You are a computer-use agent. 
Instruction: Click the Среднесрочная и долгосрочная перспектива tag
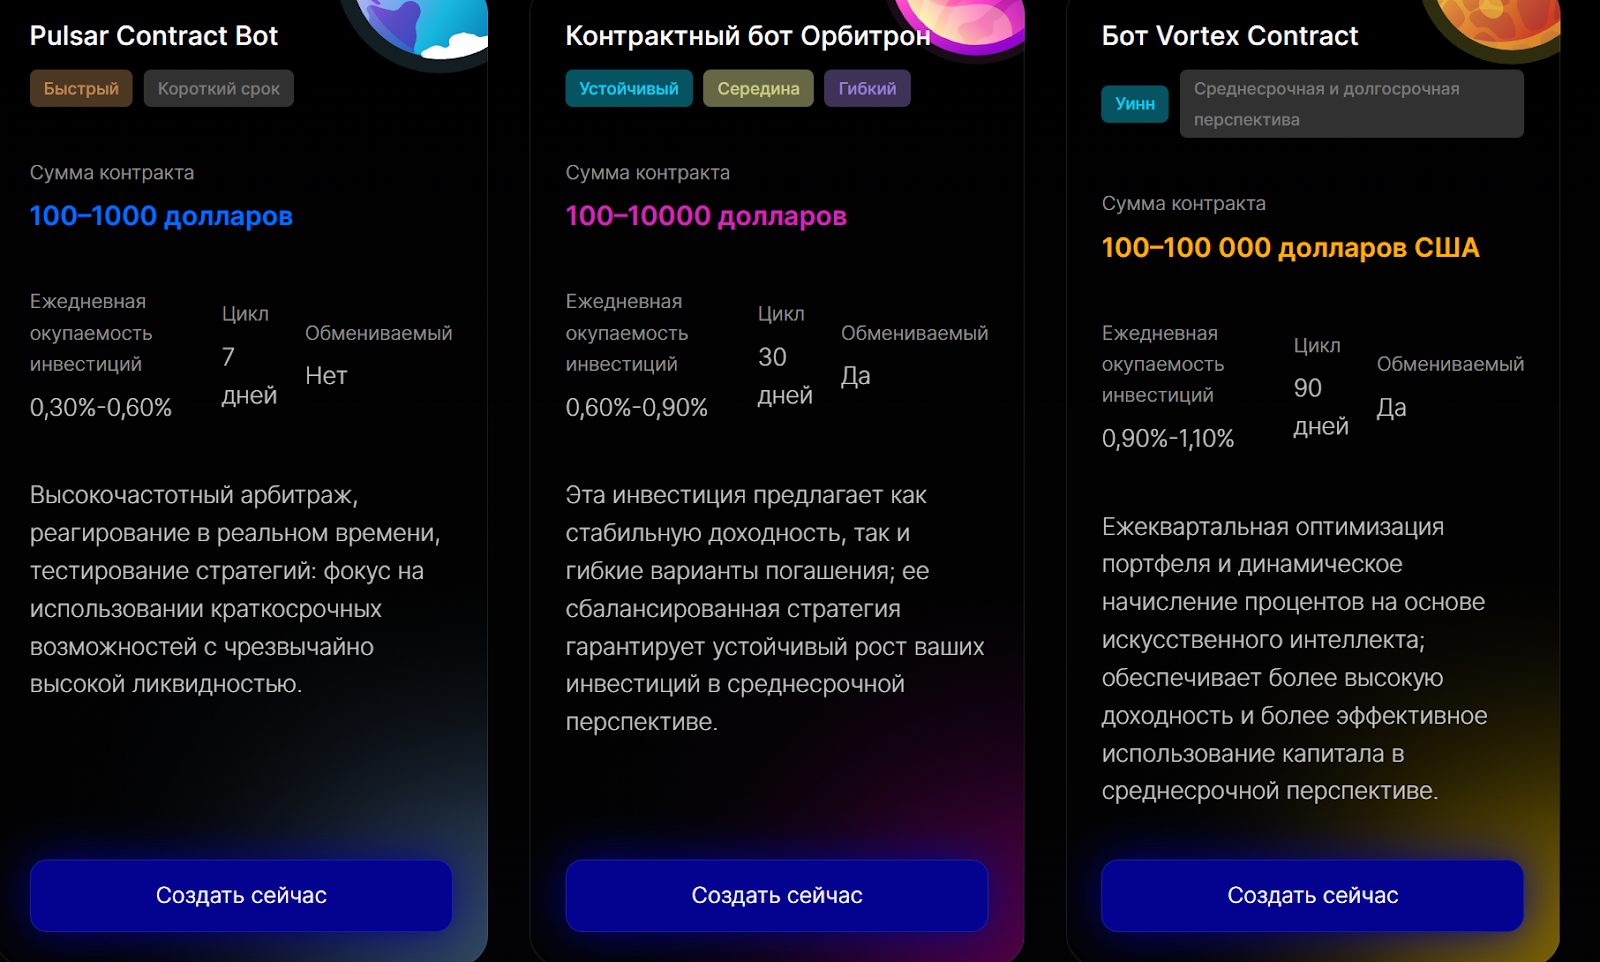[1351, 104]
